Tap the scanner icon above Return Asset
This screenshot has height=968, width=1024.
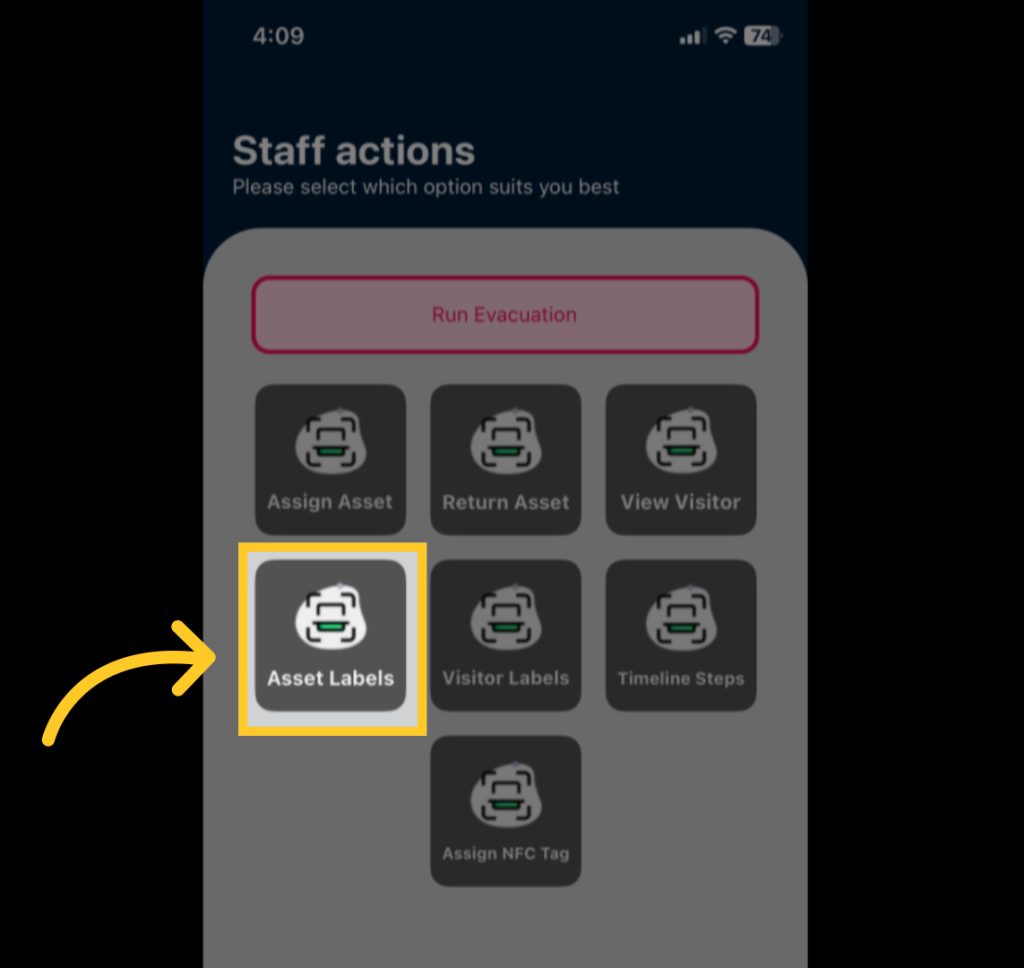(505, 441)
